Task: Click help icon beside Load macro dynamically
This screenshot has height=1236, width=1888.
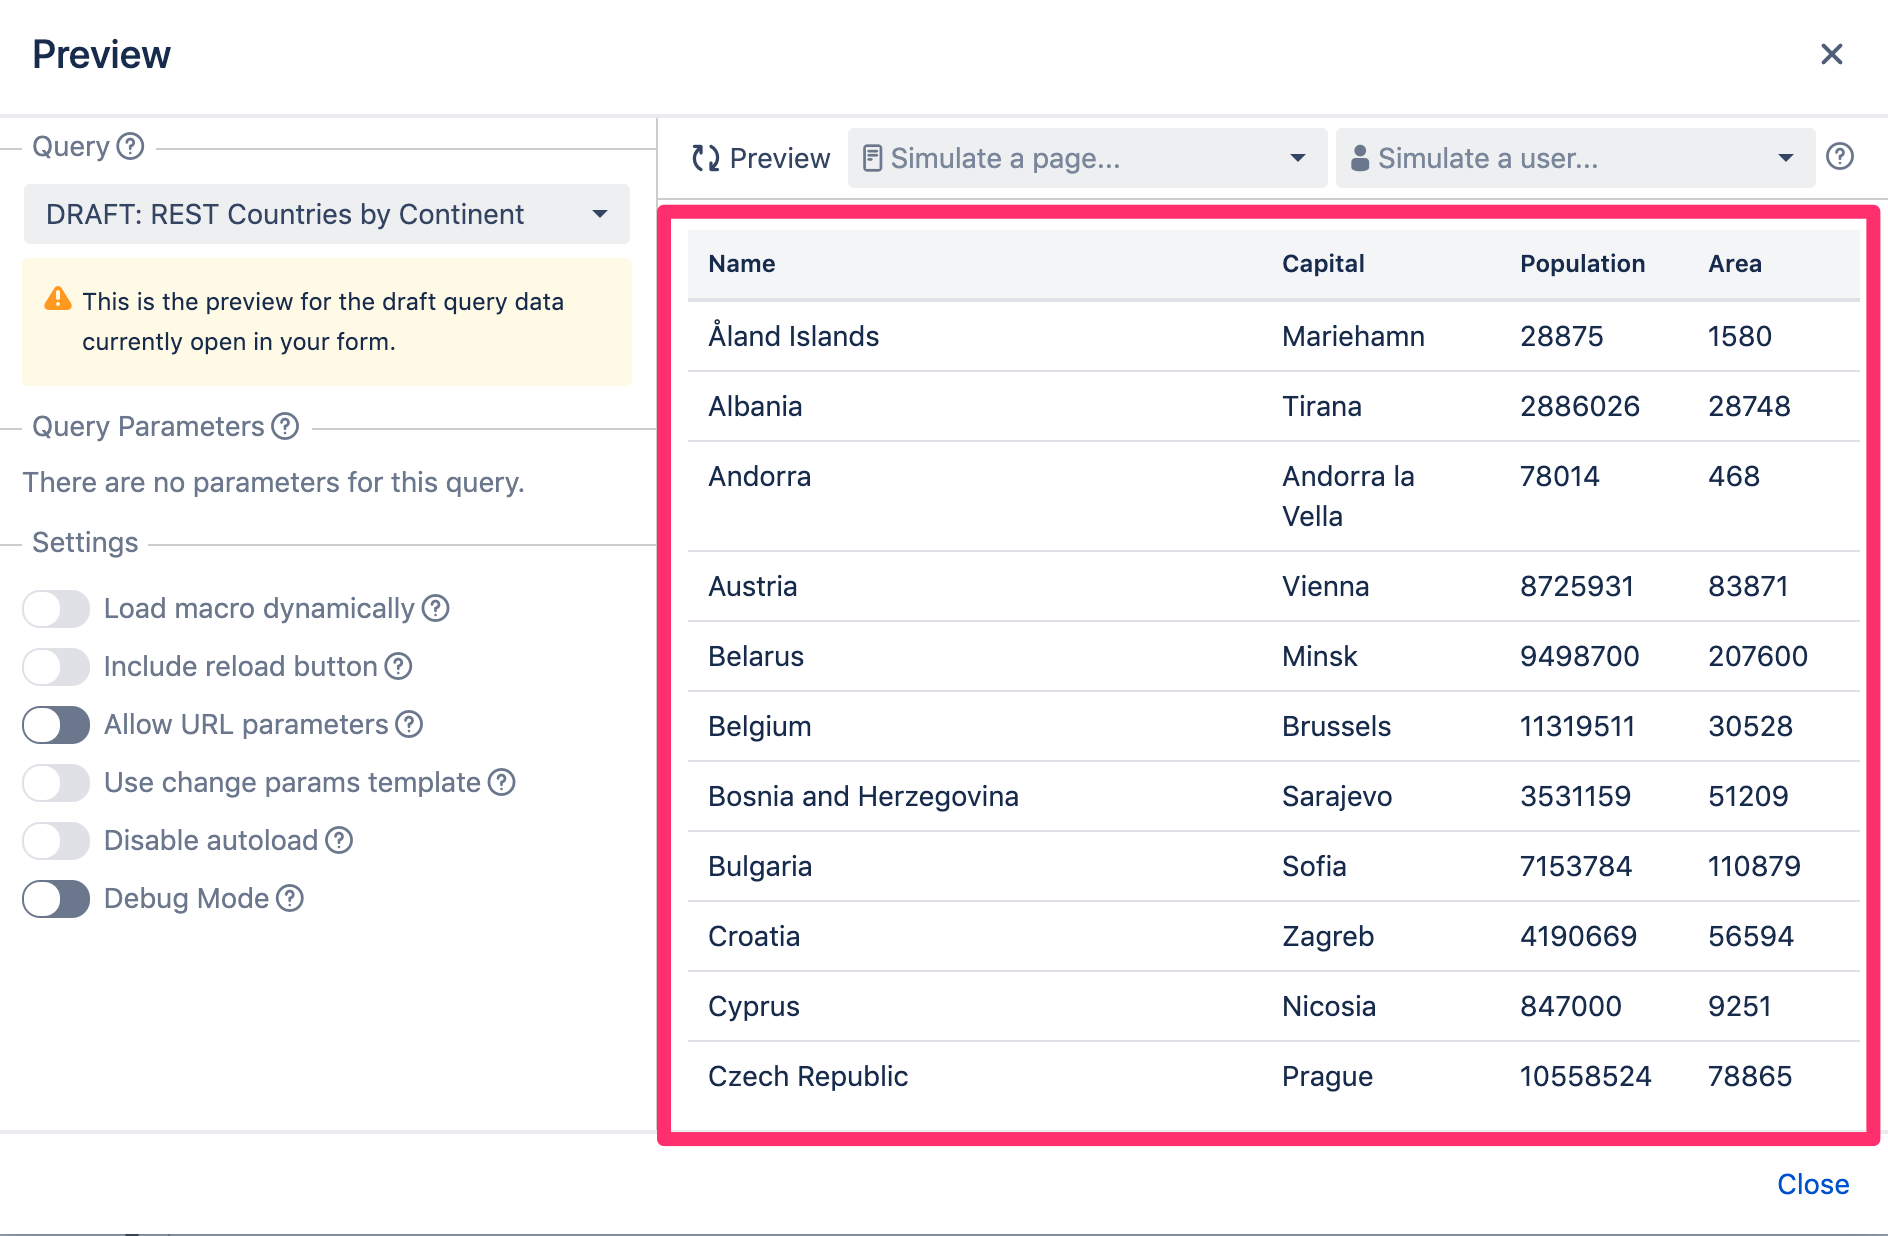Action: [x=435, y=608]
